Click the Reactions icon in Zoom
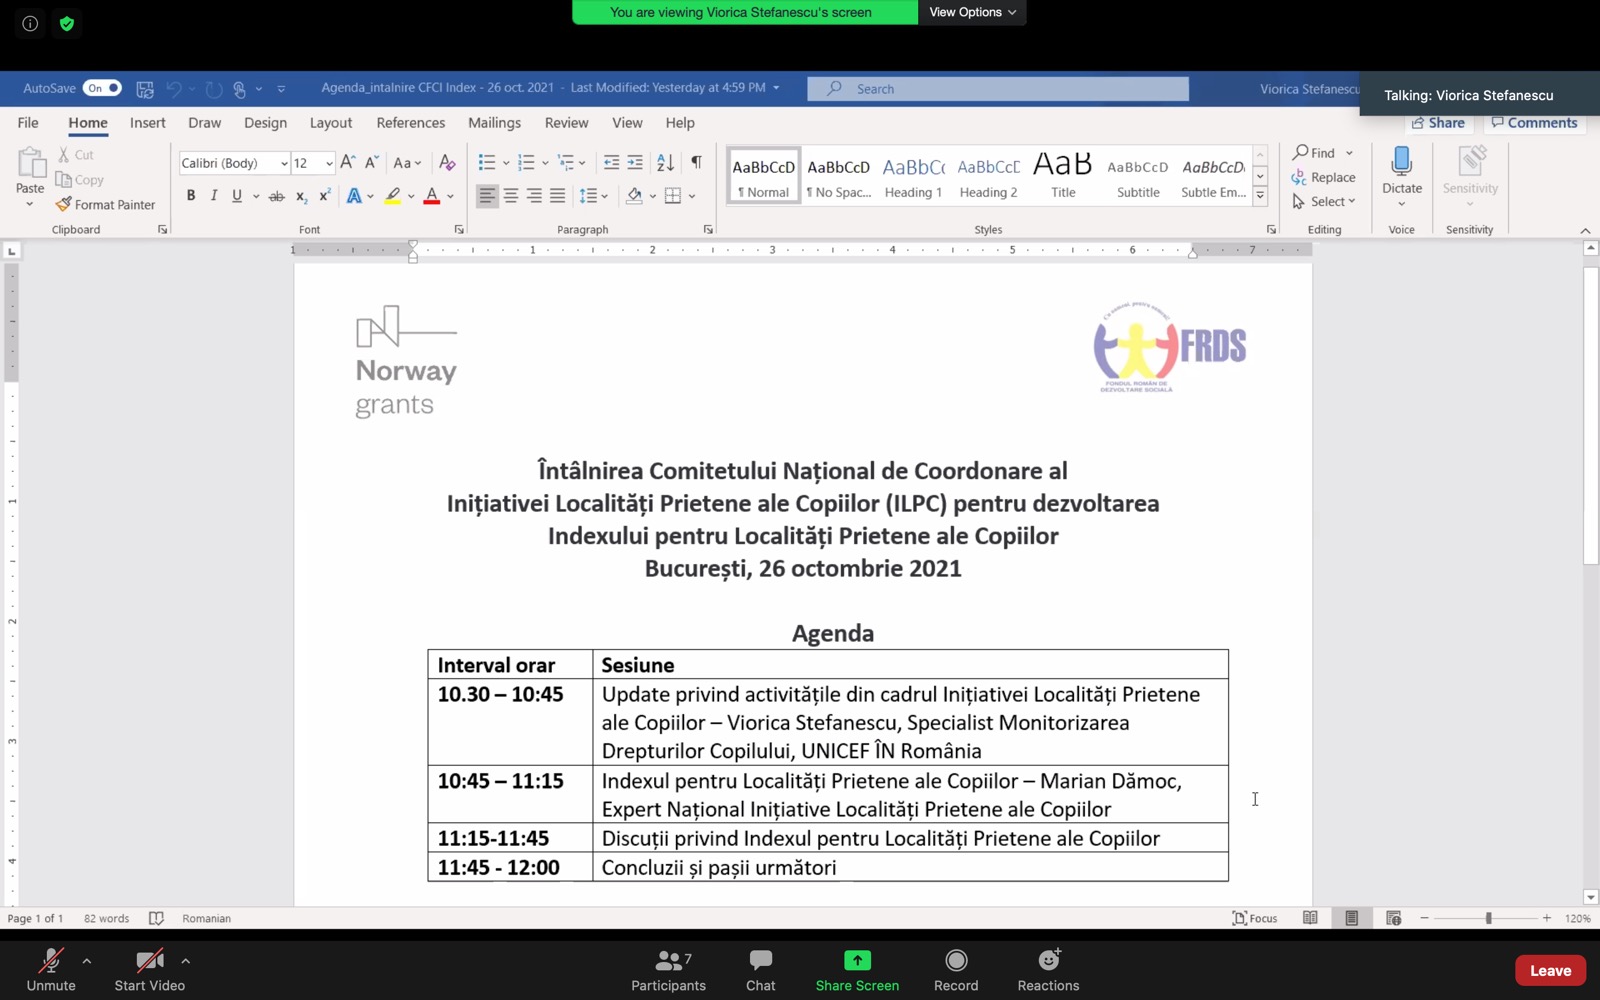 (x=1048, y=969)
